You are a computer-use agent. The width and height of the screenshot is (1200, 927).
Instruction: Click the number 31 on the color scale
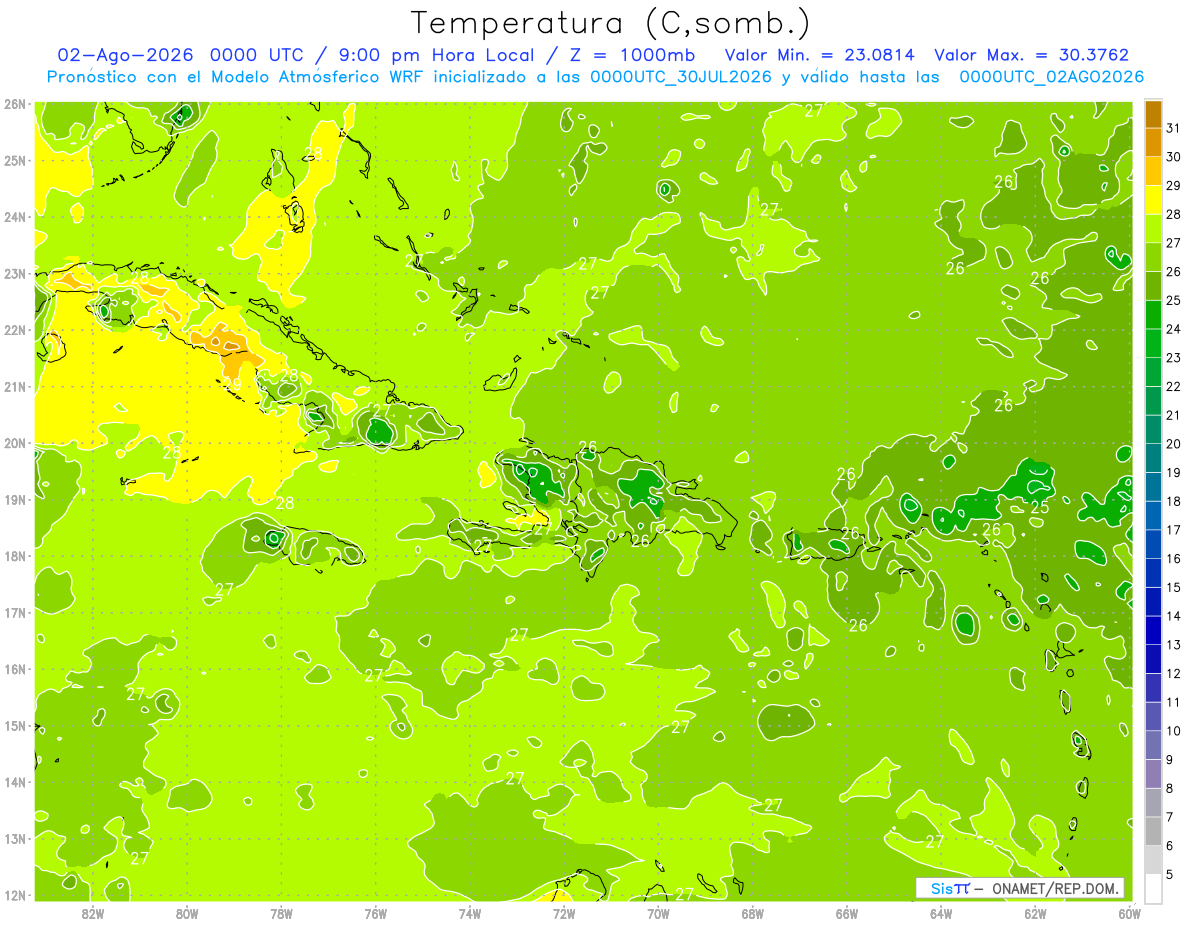coord(1174,128)
